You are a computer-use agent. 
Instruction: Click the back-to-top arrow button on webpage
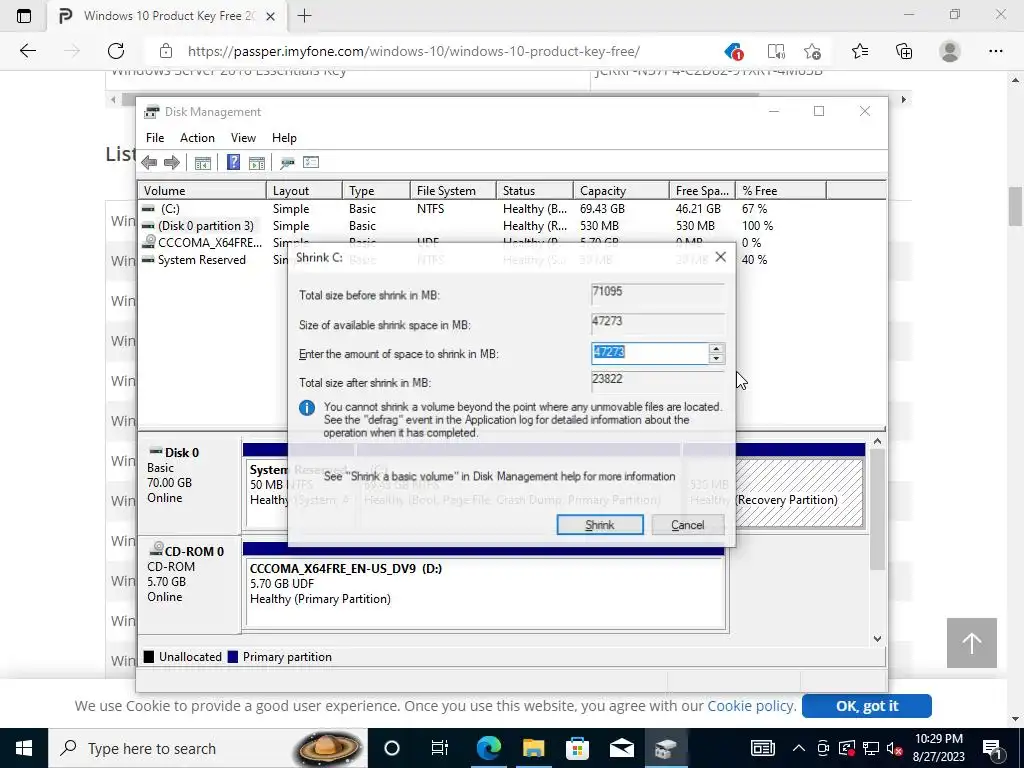click(972, 643)
